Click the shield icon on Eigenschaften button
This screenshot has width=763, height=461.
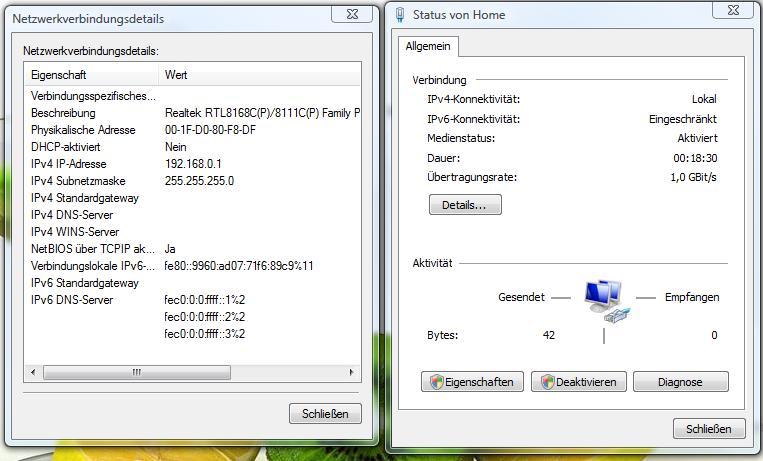coord(436,382)
